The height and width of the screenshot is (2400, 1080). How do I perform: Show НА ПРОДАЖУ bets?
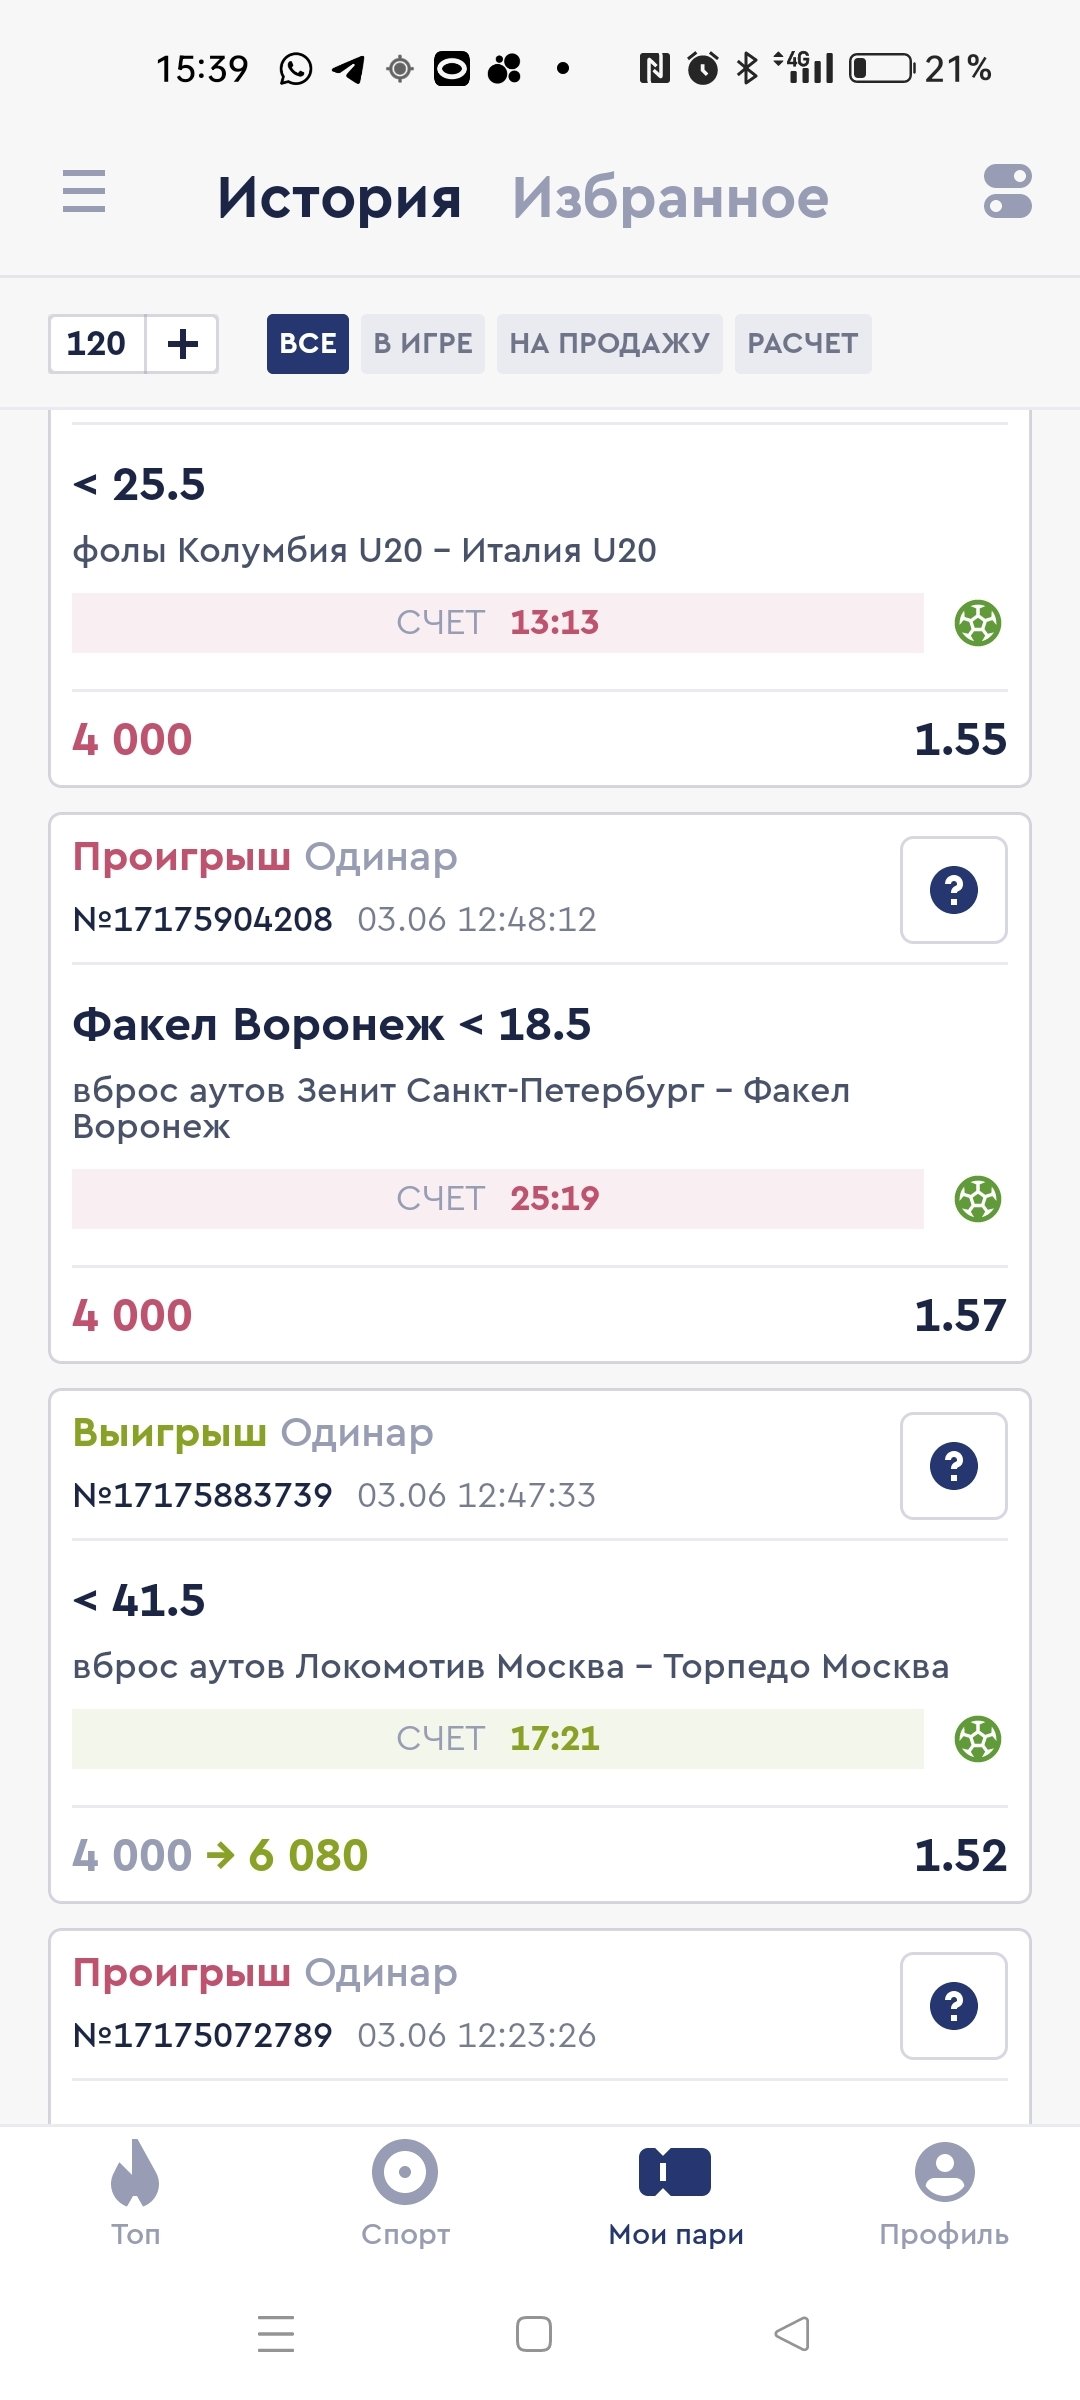click(609, 344)
